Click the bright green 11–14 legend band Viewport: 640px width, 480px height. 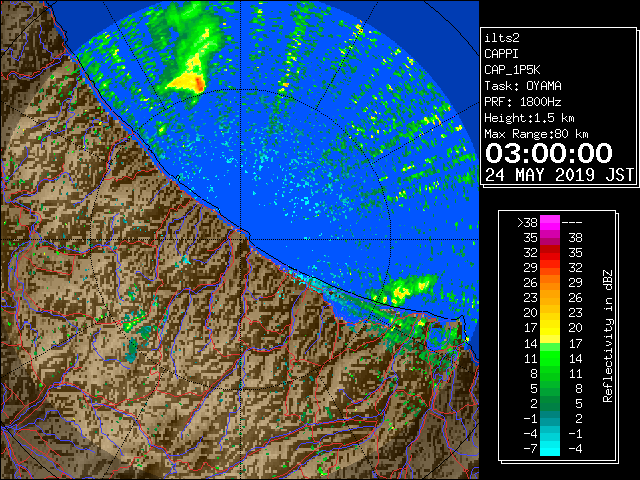pyautogui.click(x=550, y=358)
